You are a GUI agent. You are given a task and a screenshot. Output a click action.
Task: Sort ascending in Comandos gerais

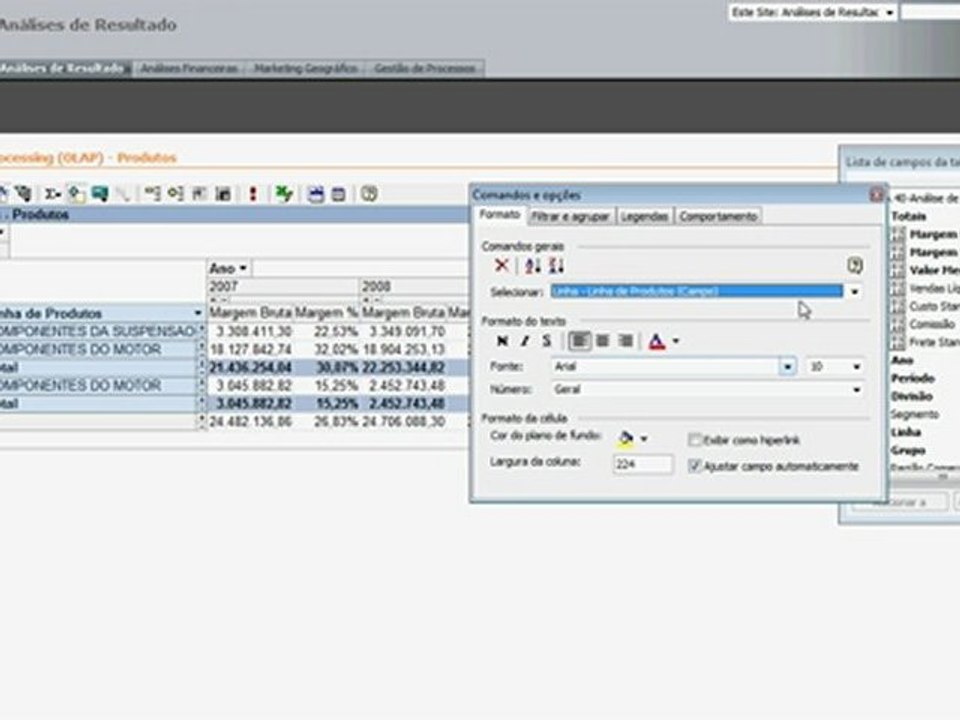(x=533, y=266)
